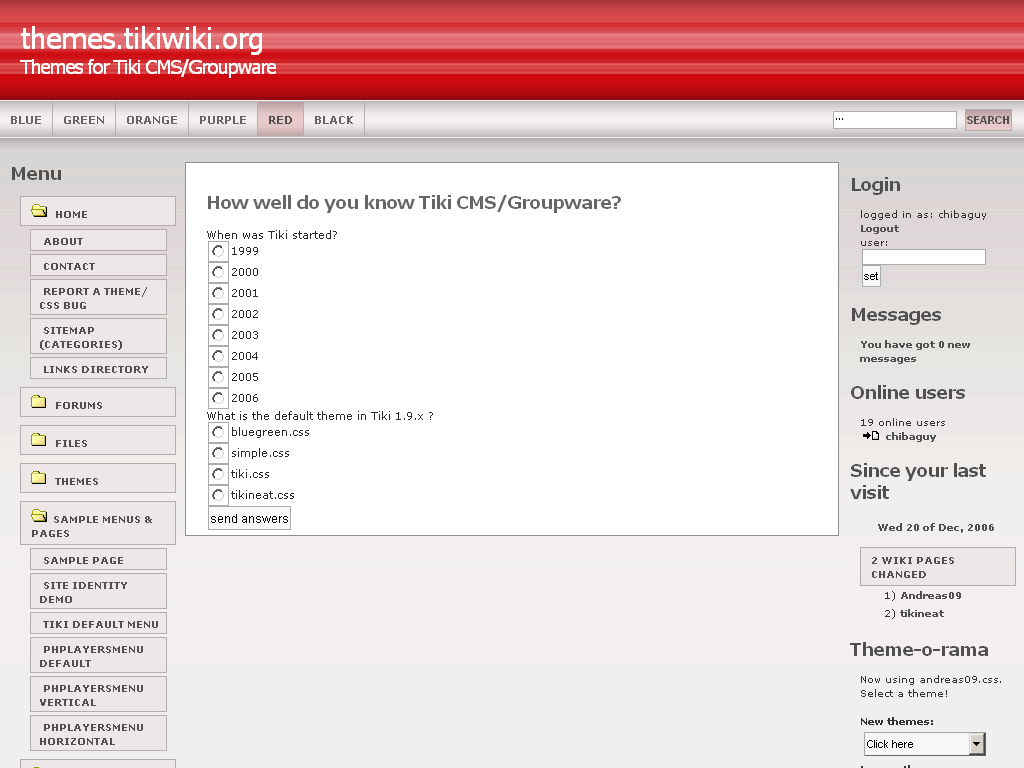
Task: Click the folder icon beside Themes
Action: pyautogui.click(x=39, y=478)
